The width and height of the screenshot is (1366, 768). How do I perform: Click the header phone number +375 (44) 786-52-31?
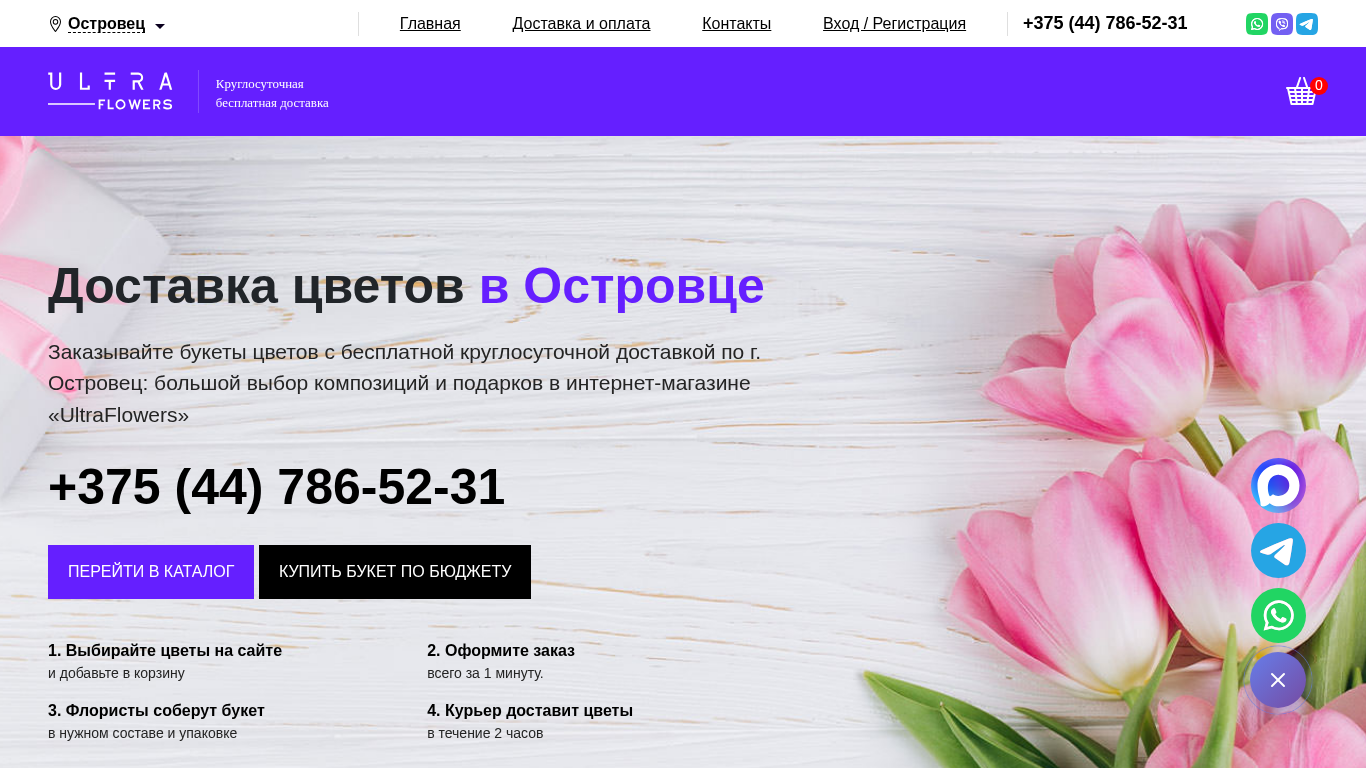[x=1105, y=23]
